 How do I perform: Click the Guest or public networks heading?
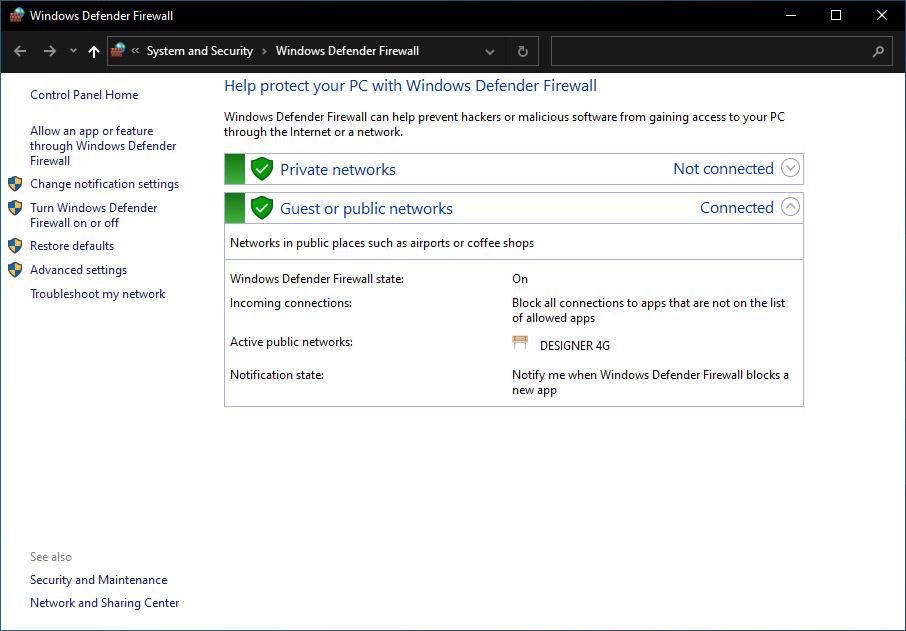pos(366,208)
